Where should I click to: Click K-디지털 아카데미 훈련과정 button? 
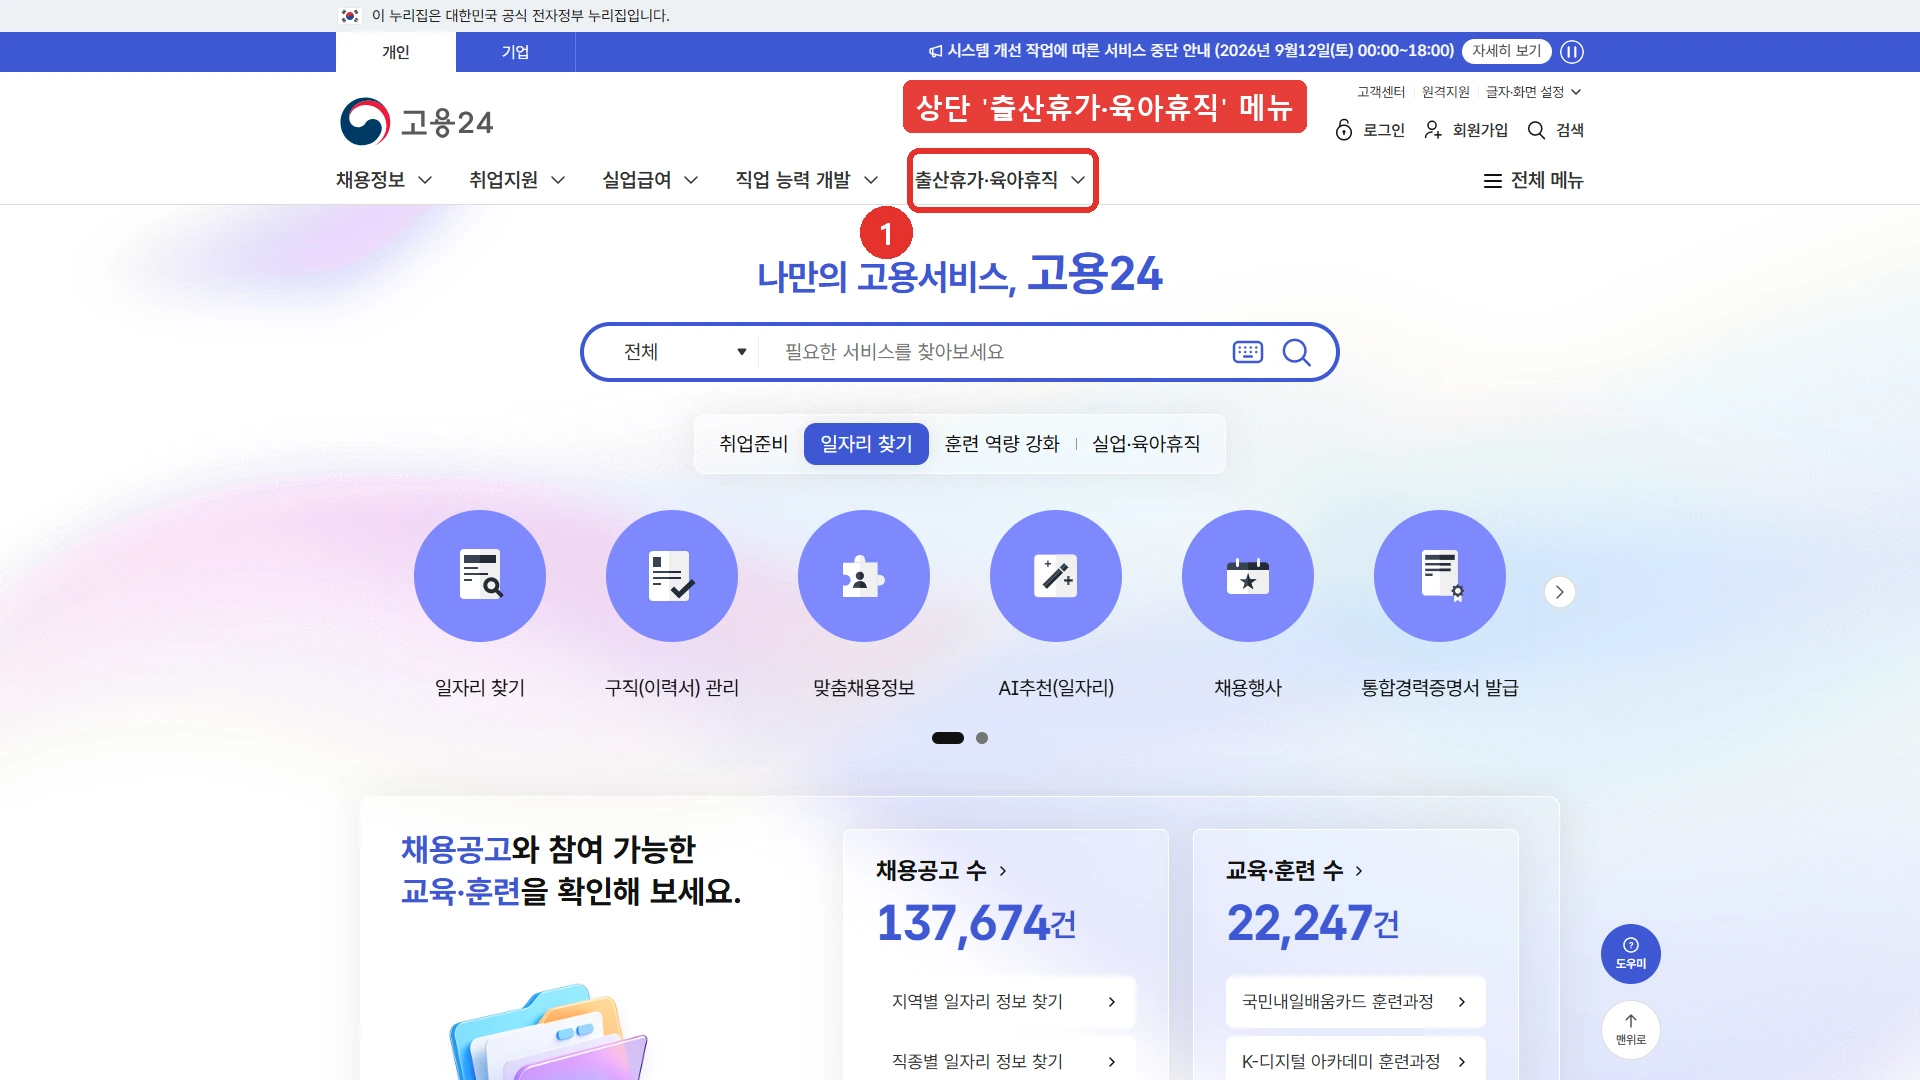[x=1355, y=1061]
